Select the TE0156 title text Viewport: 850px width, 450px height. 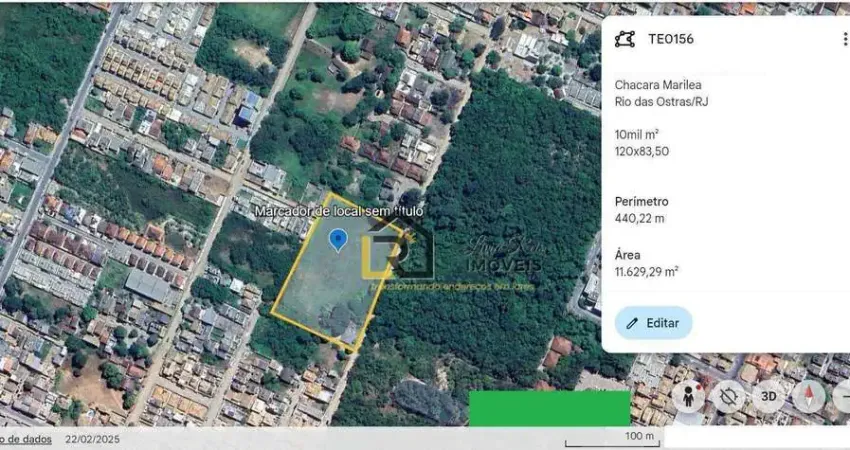(x=671, y=39)
